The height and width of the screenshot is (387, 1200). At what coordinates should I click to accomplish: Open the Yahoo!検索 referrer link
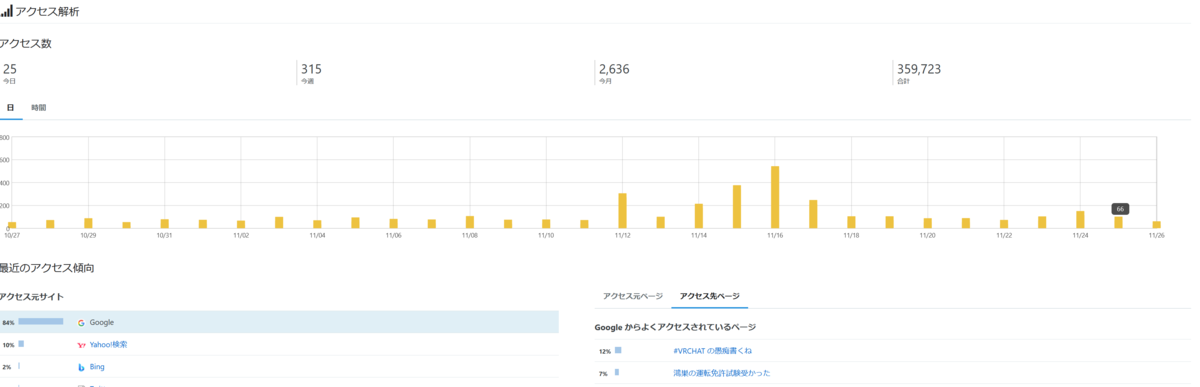[x=108, y=345]
